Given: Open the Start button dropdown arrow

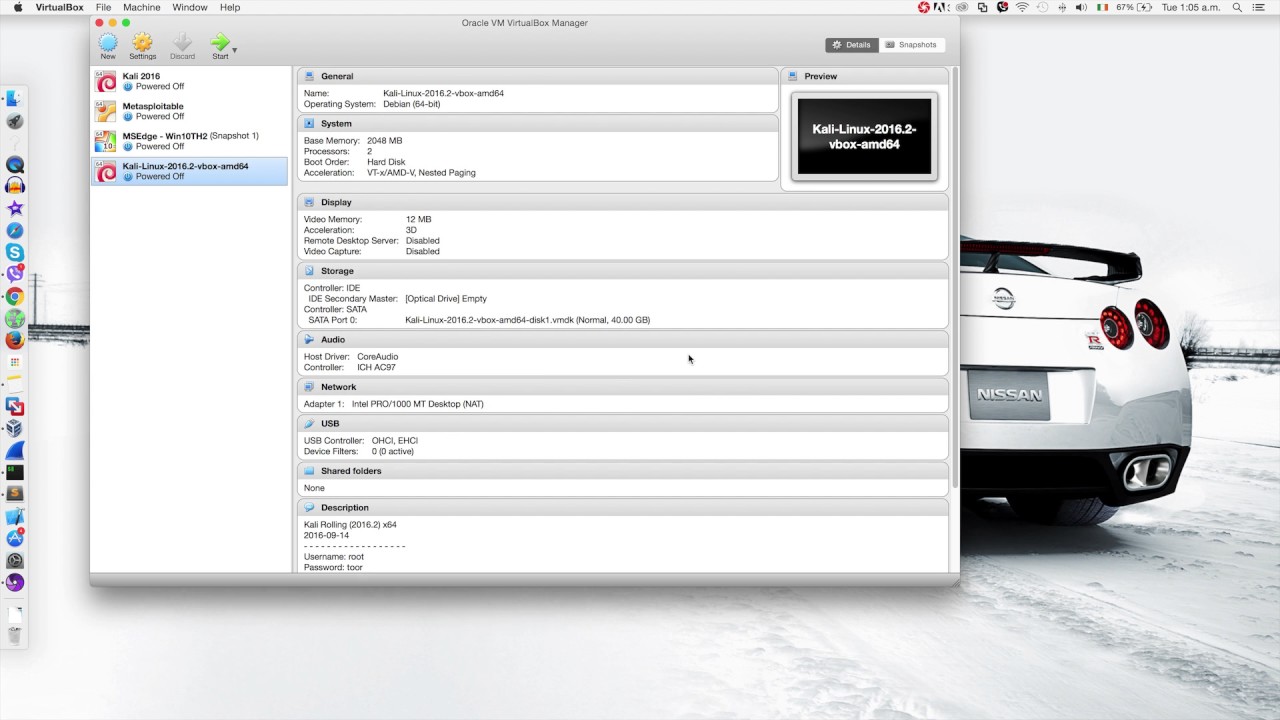Looking at the screenshot, I should pos(235,50).
